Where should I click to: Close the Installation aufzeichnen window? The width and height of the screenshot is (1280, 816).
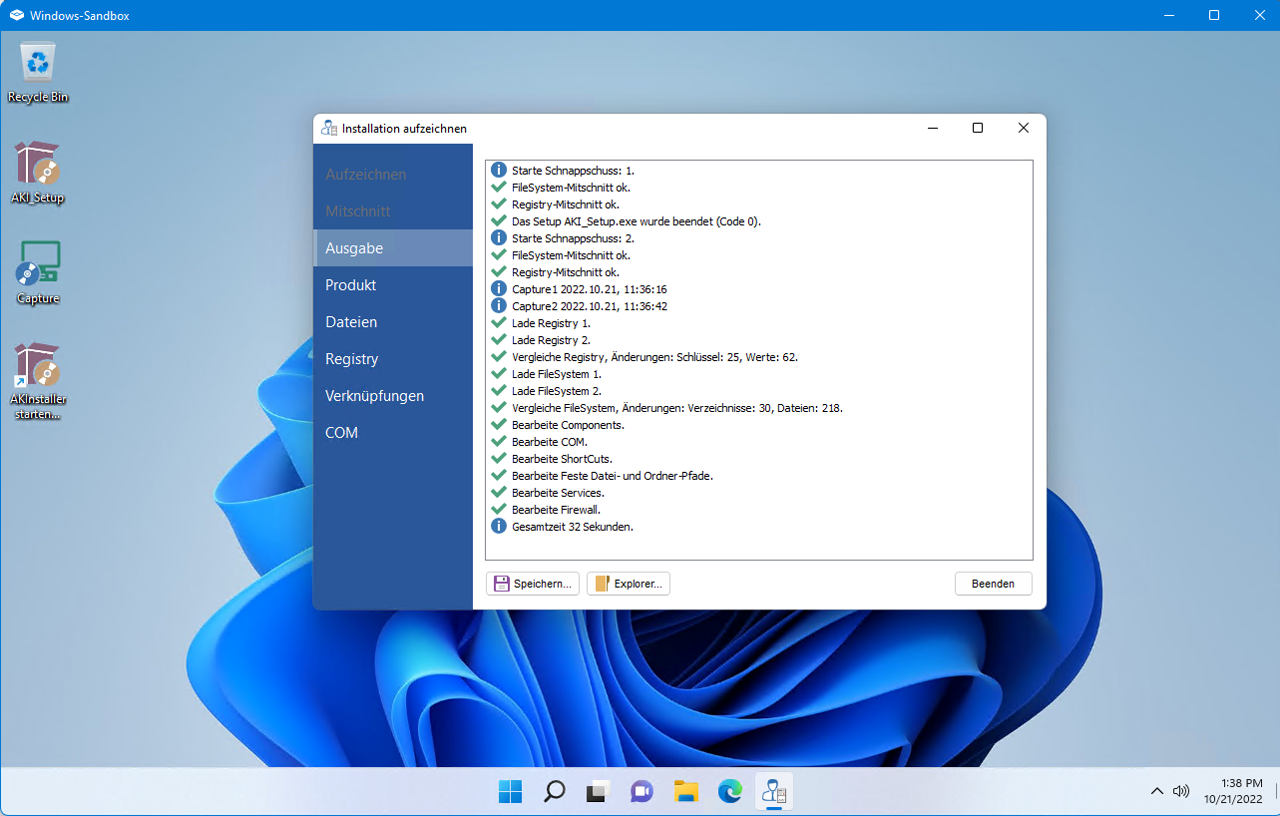tap(1023, 128)
